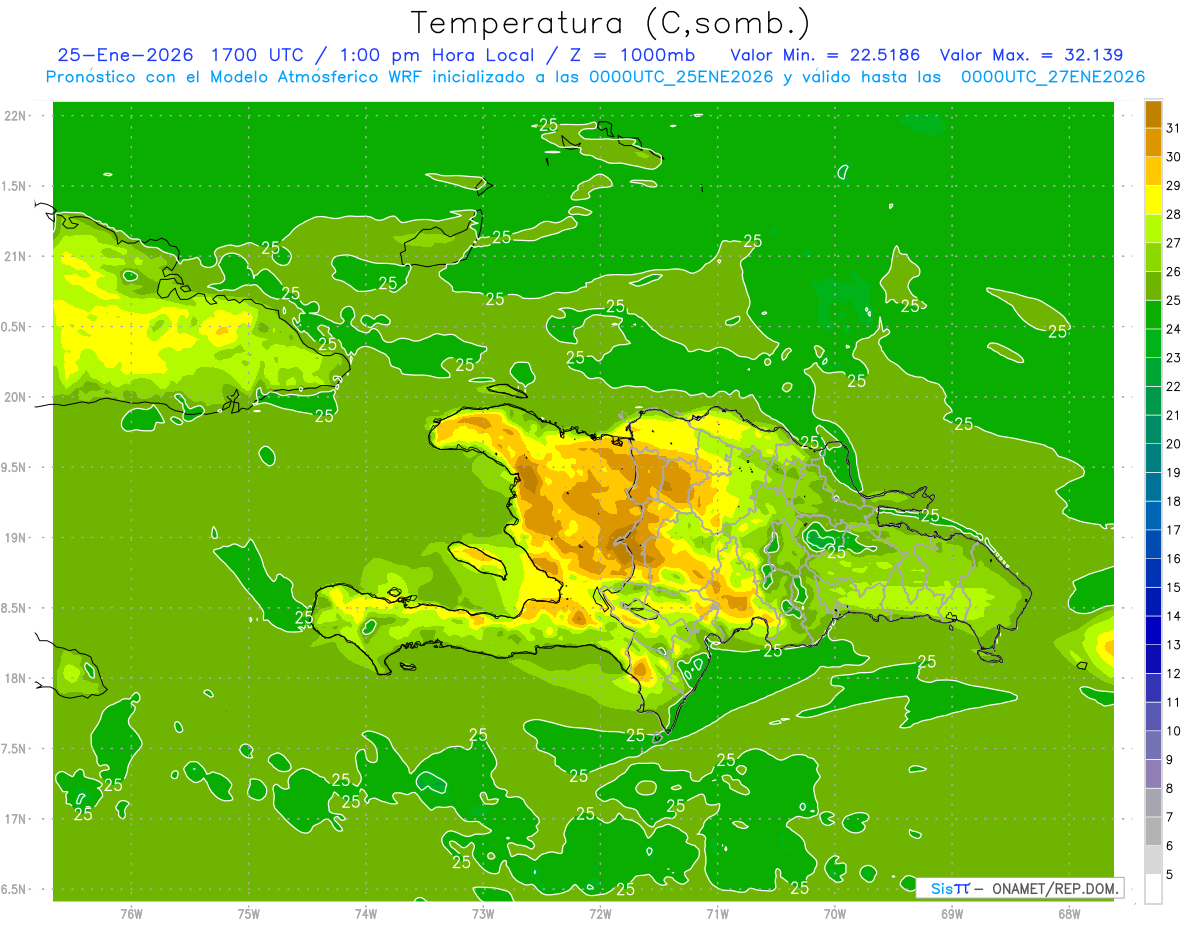Click the dark orange legend block above 31
The image size is (1200, 927).
click(1153, 114)
